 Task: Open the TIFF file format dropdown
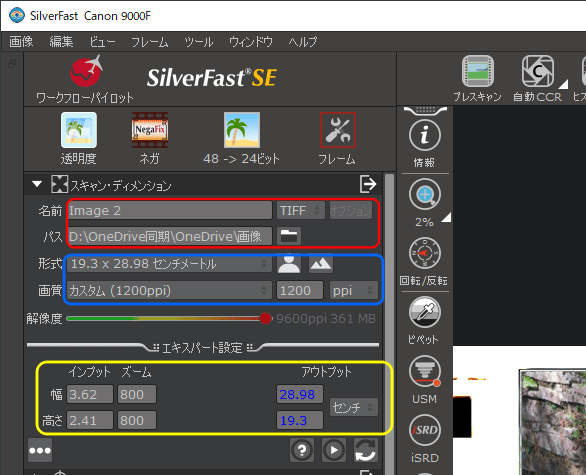tap(300, 210)
